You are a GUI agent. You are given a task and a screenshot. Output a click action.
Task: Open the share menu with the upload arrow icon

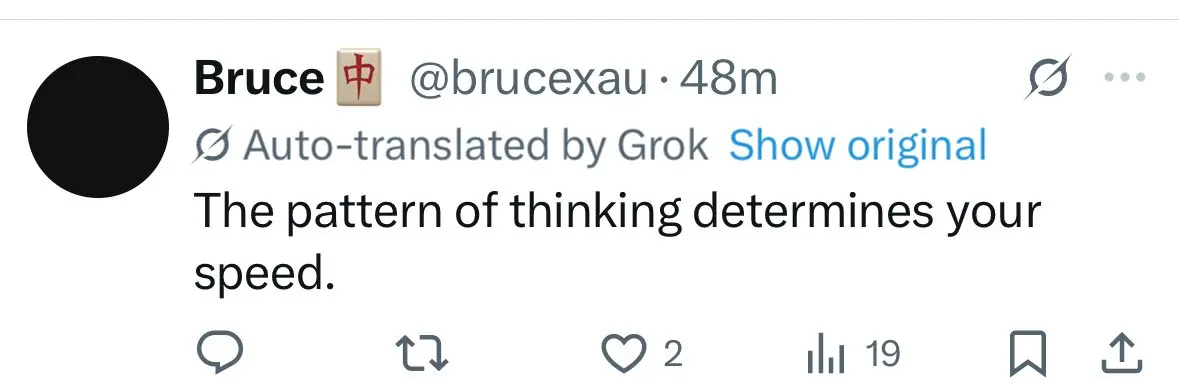[1121, 354]
